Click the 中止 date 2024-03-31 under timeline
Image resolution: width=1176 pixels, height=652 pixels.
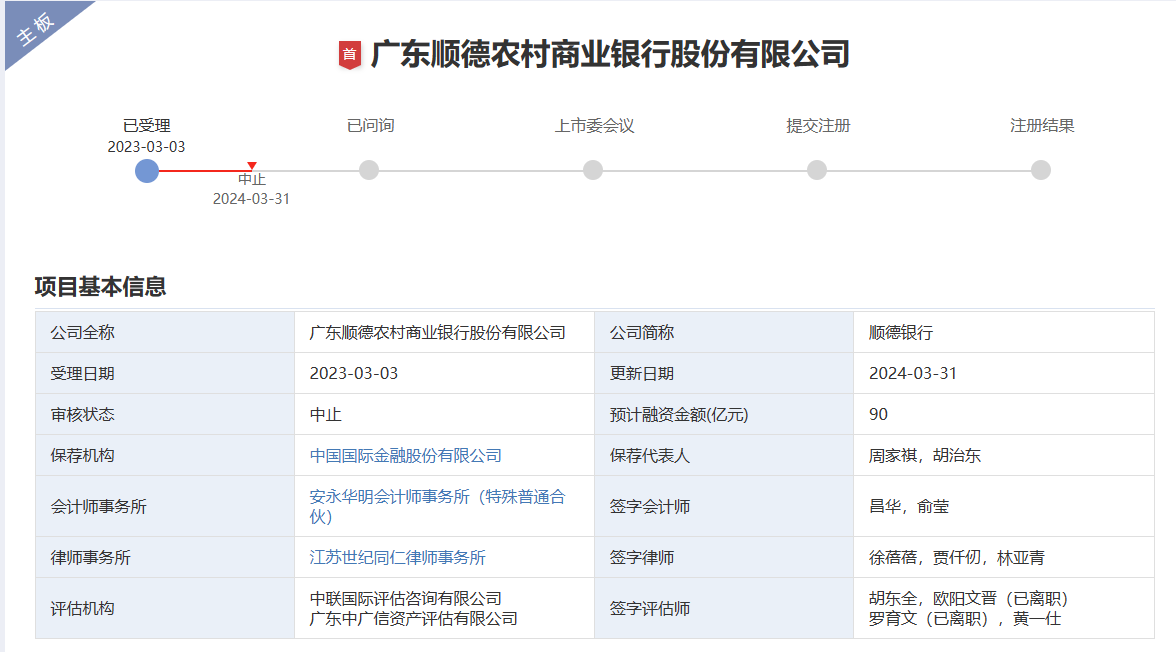click(251, 198)
